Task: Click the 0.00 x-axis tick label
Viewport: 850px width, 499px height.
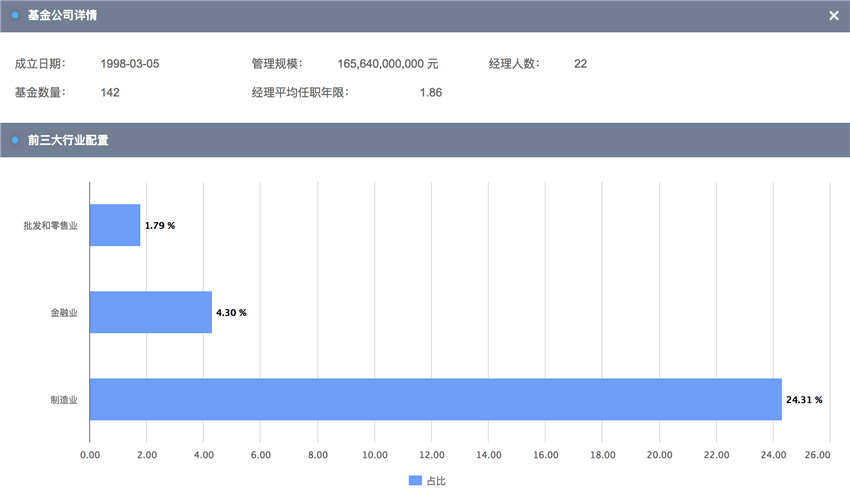Action: coord(90,455)
